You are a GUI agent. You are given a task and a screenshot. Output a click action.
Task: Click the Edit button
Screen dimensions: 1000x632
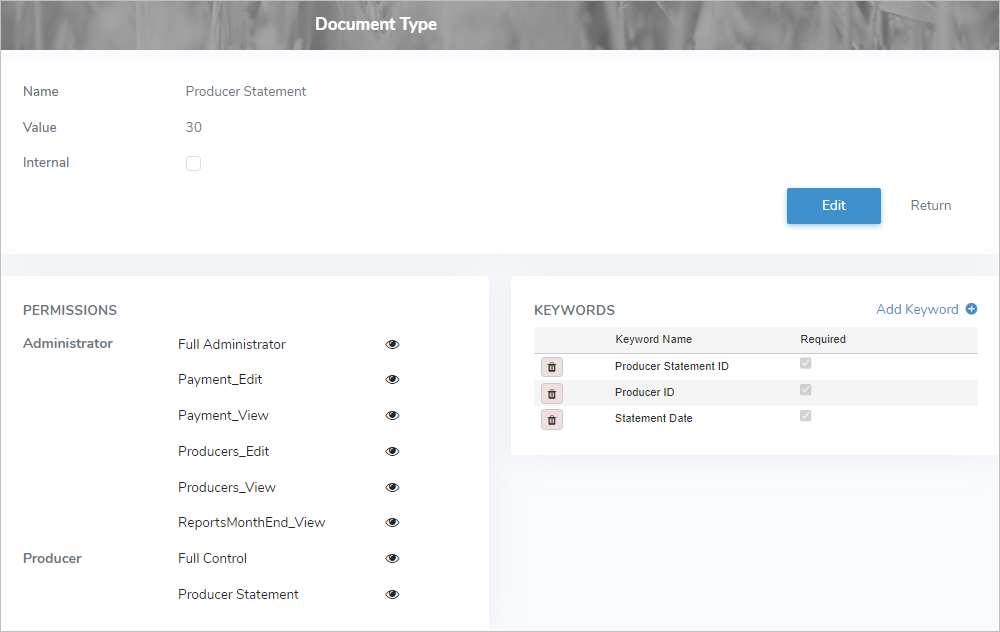(x=833, y=205)
